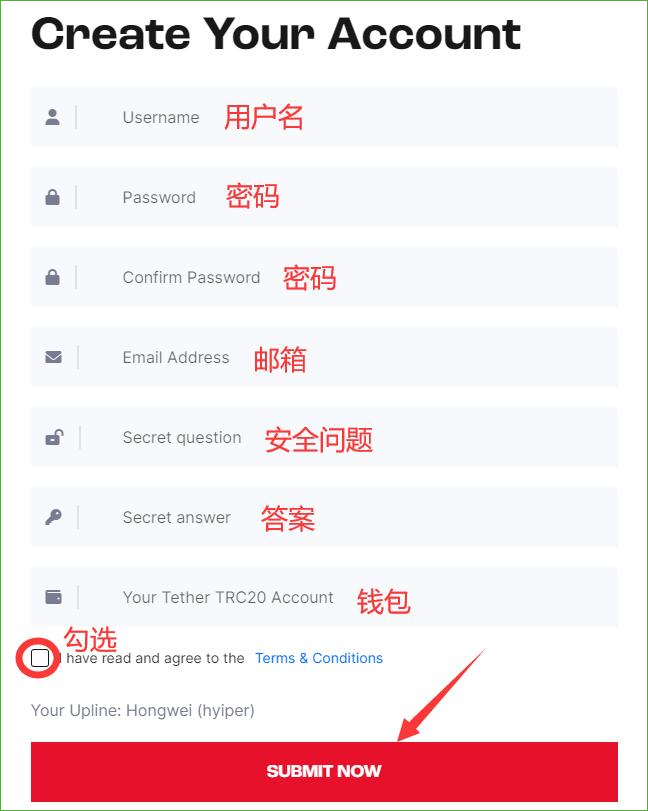Click the red SUBMIT NOW button

pyautogui.click(x=324, y=772)
